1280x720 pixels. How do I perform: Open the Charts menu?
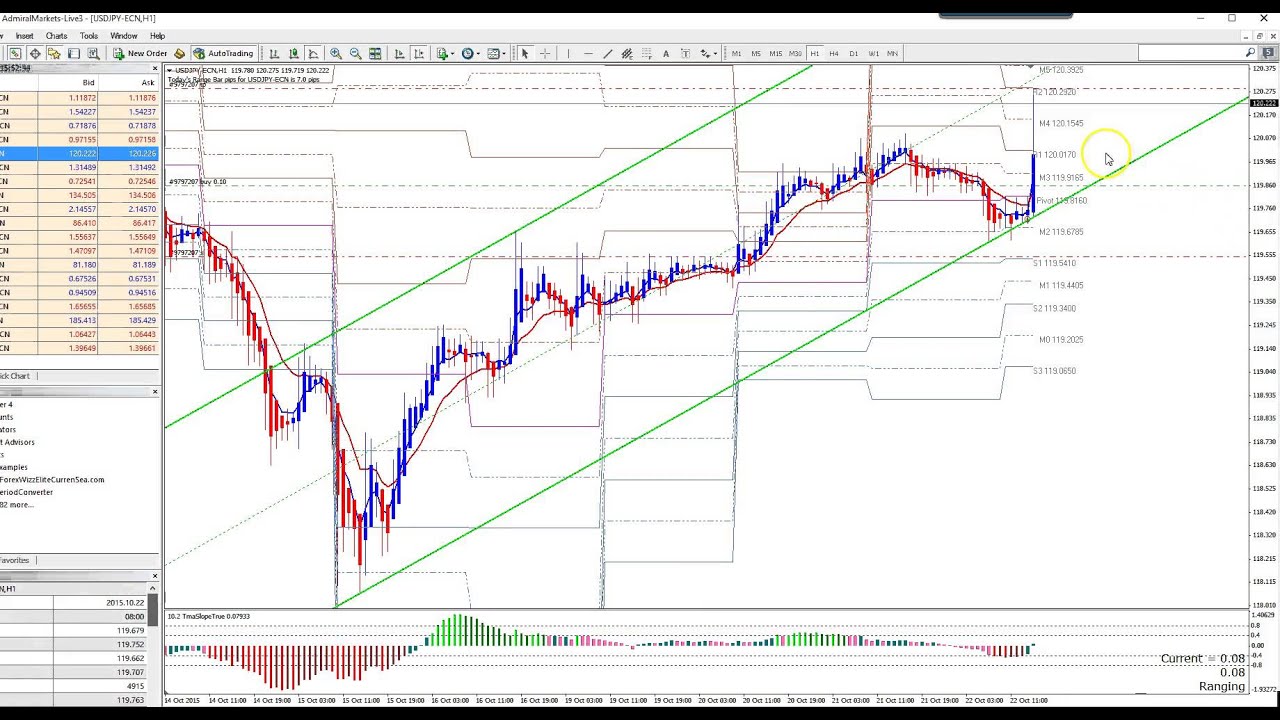tap(56, 36)
